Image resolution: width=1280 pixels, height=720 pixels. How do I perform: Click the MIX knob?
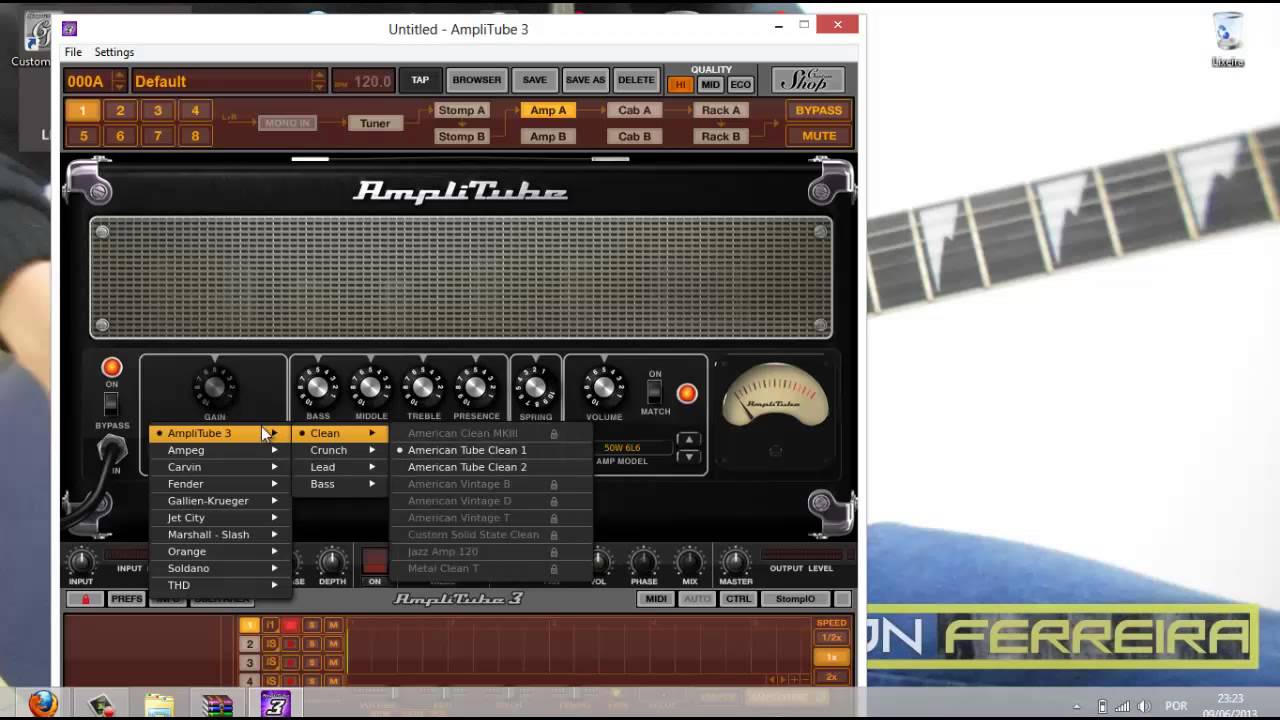point(689,561)
